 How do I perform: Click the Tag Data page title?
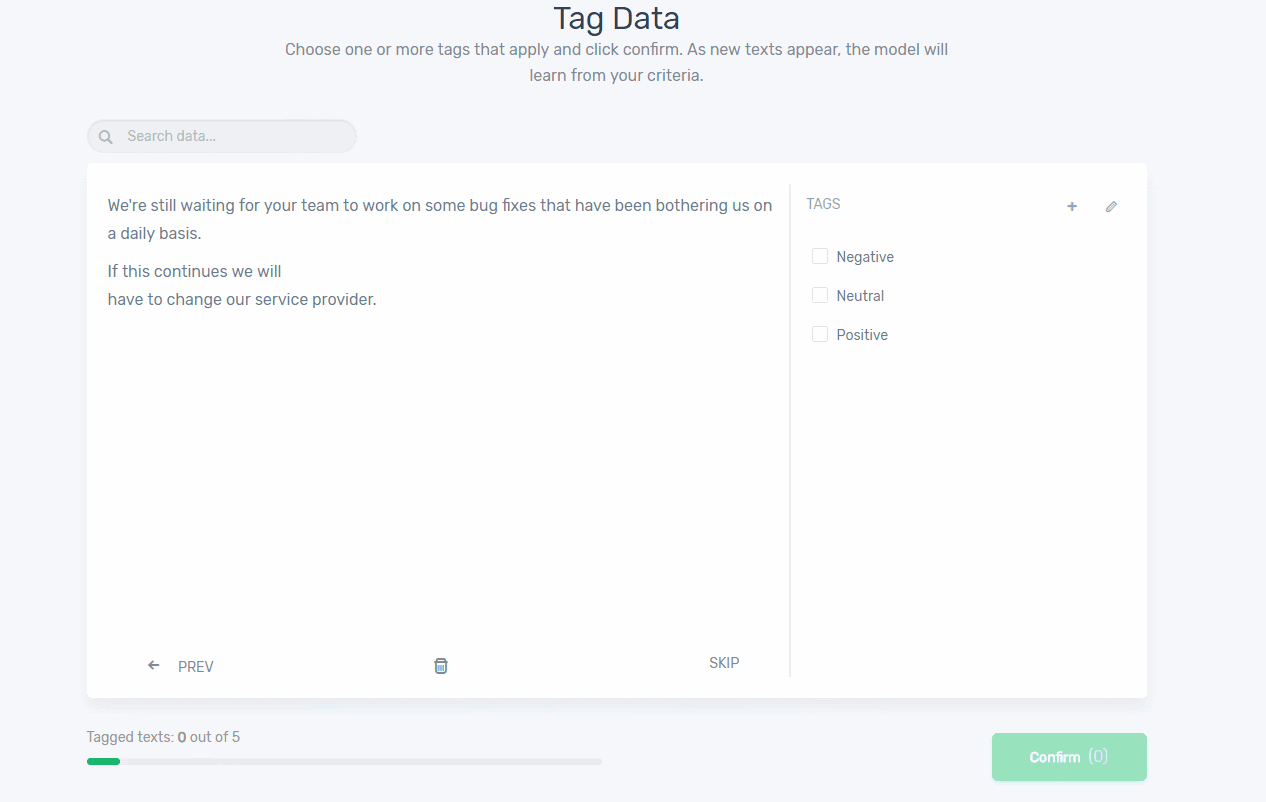616,18
